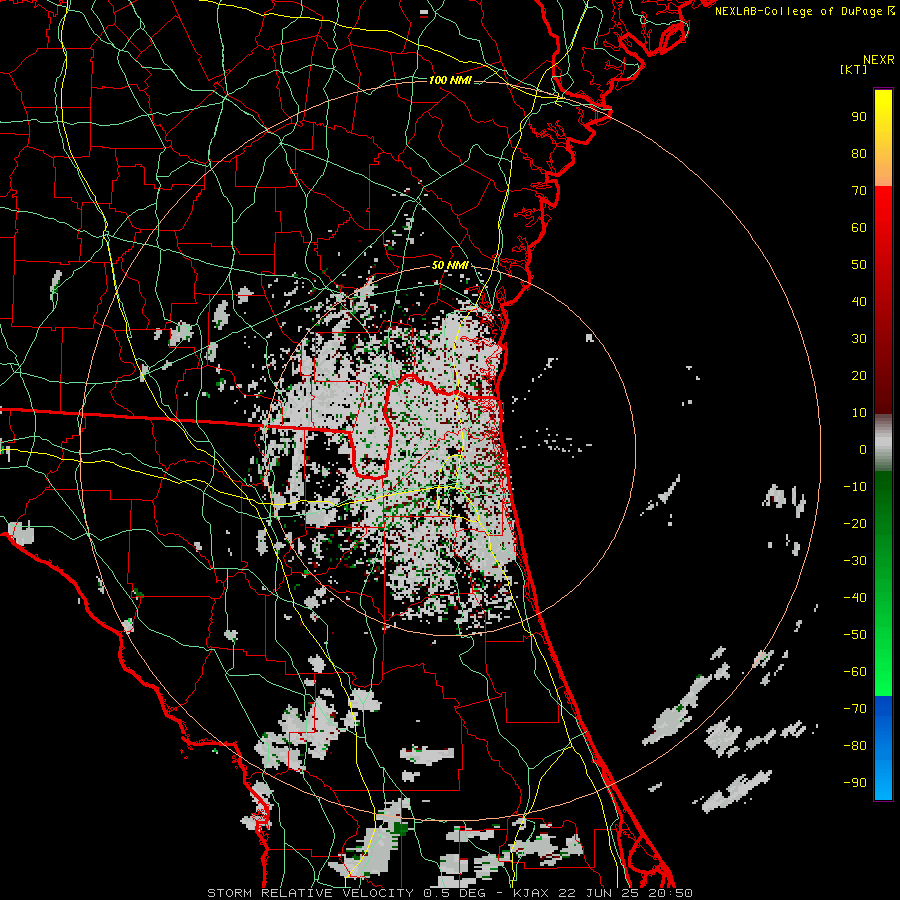Click the blue bottom segment of color bar
This screenshot has width=900, height=900.
tap(883, 747)
